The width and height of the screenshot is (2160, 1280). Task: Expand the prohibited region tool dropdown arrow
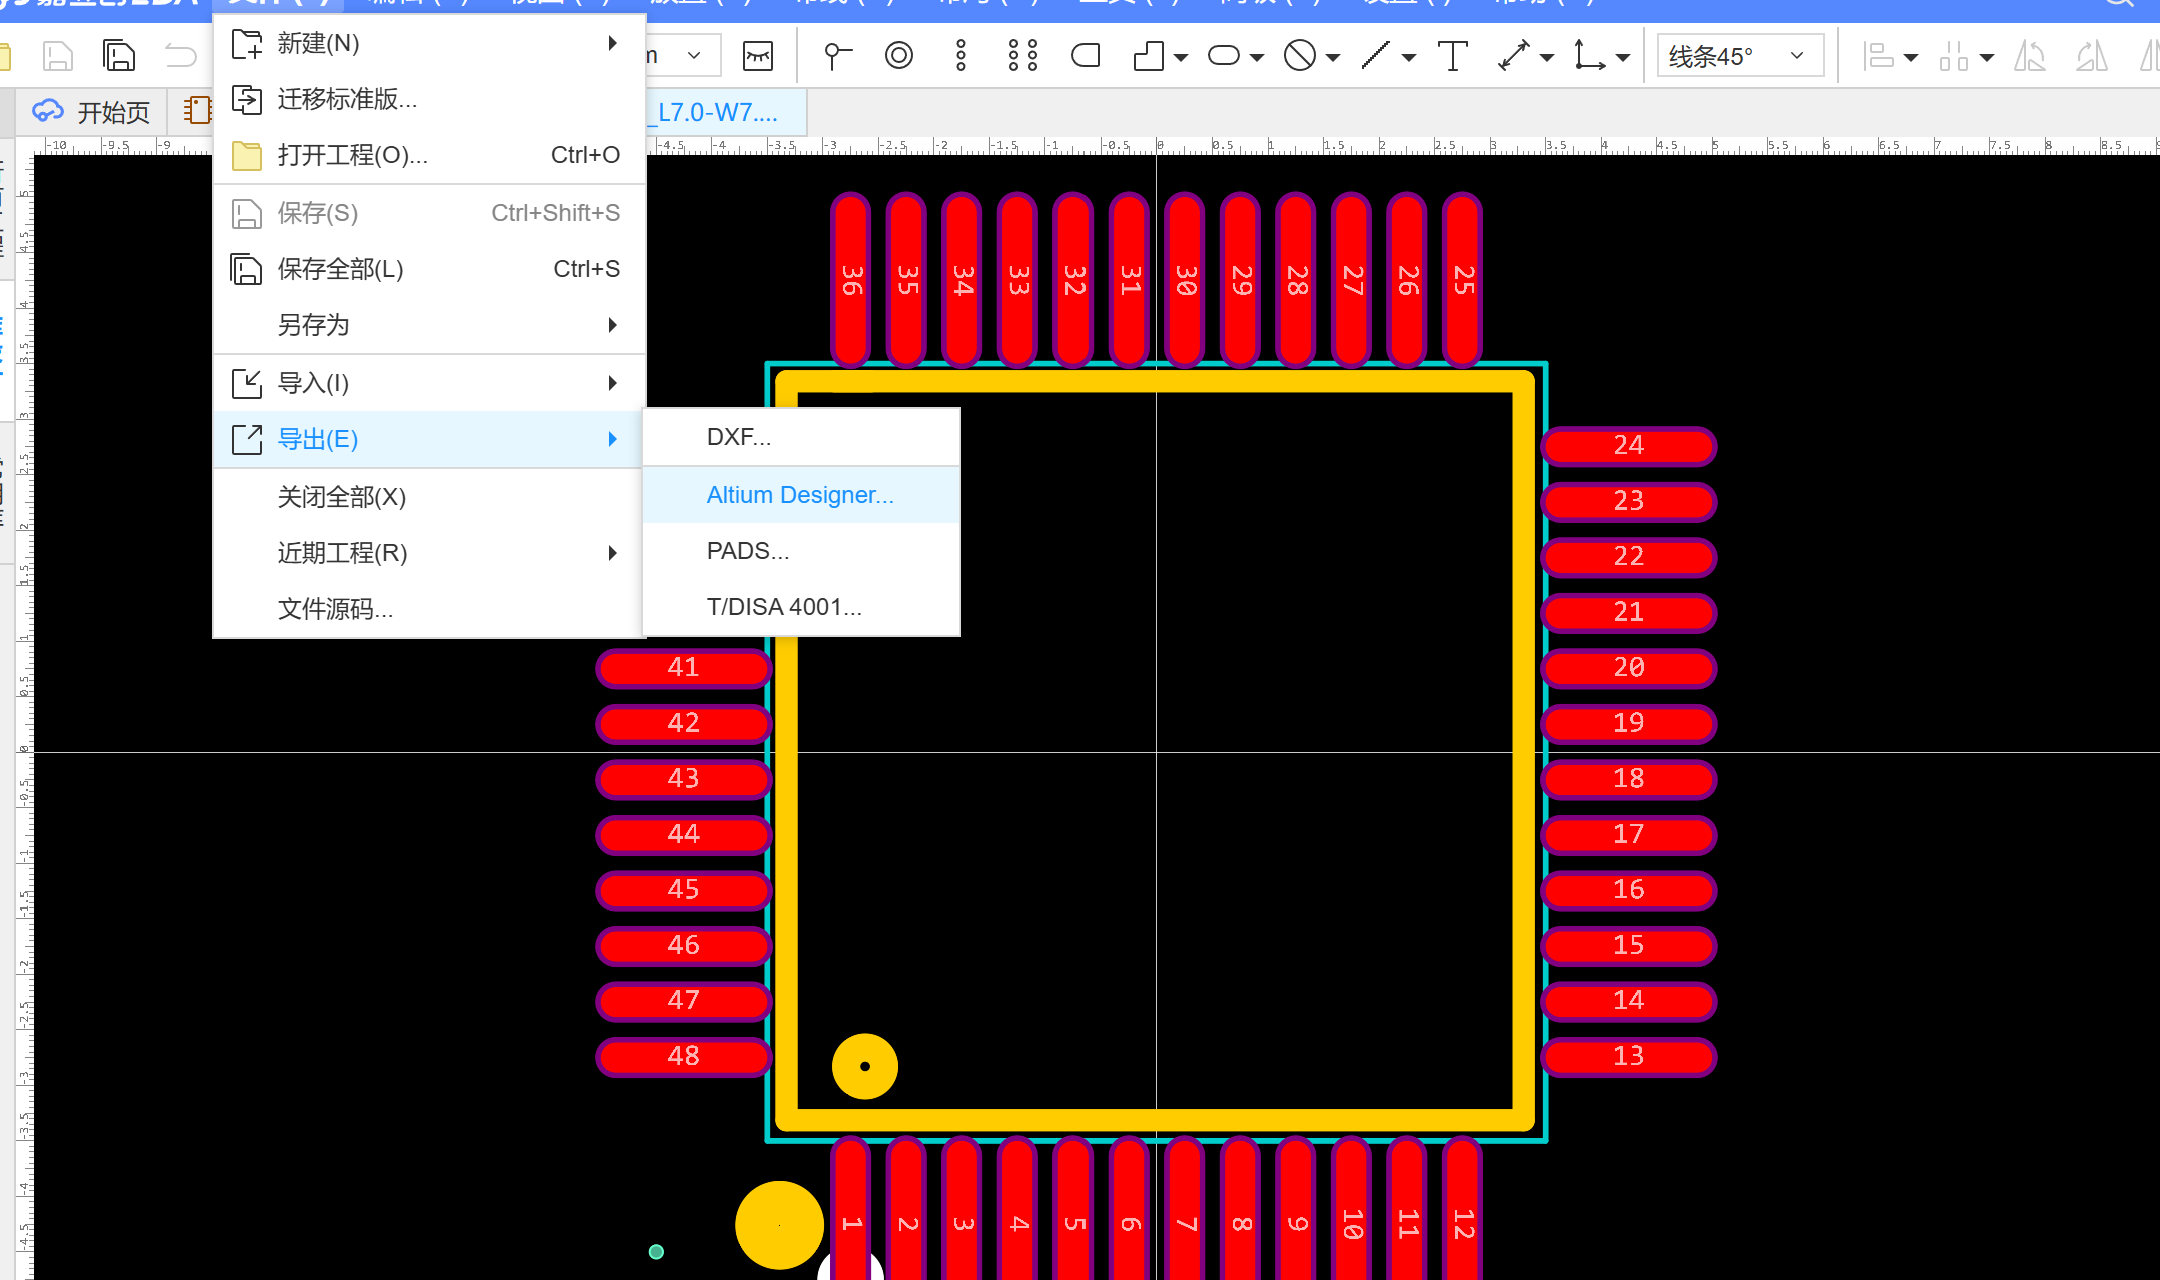click(x=1333, y=58)
